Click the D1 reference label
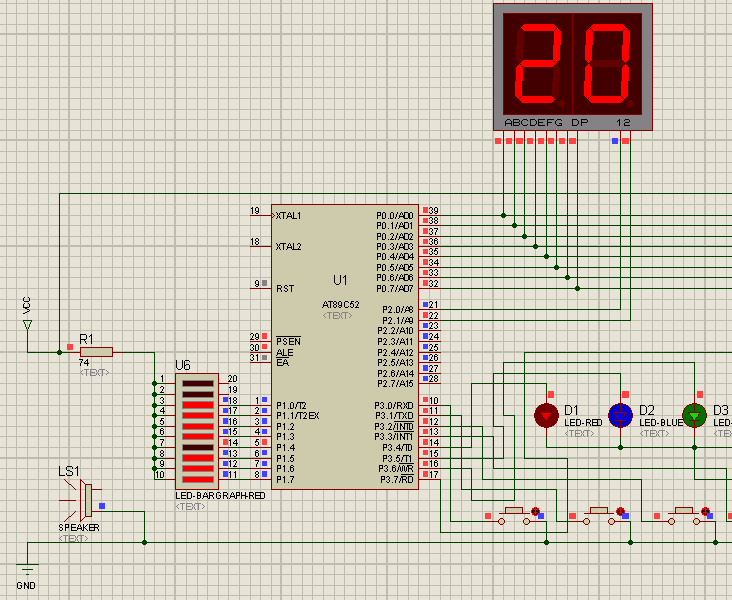 point(571,410)
